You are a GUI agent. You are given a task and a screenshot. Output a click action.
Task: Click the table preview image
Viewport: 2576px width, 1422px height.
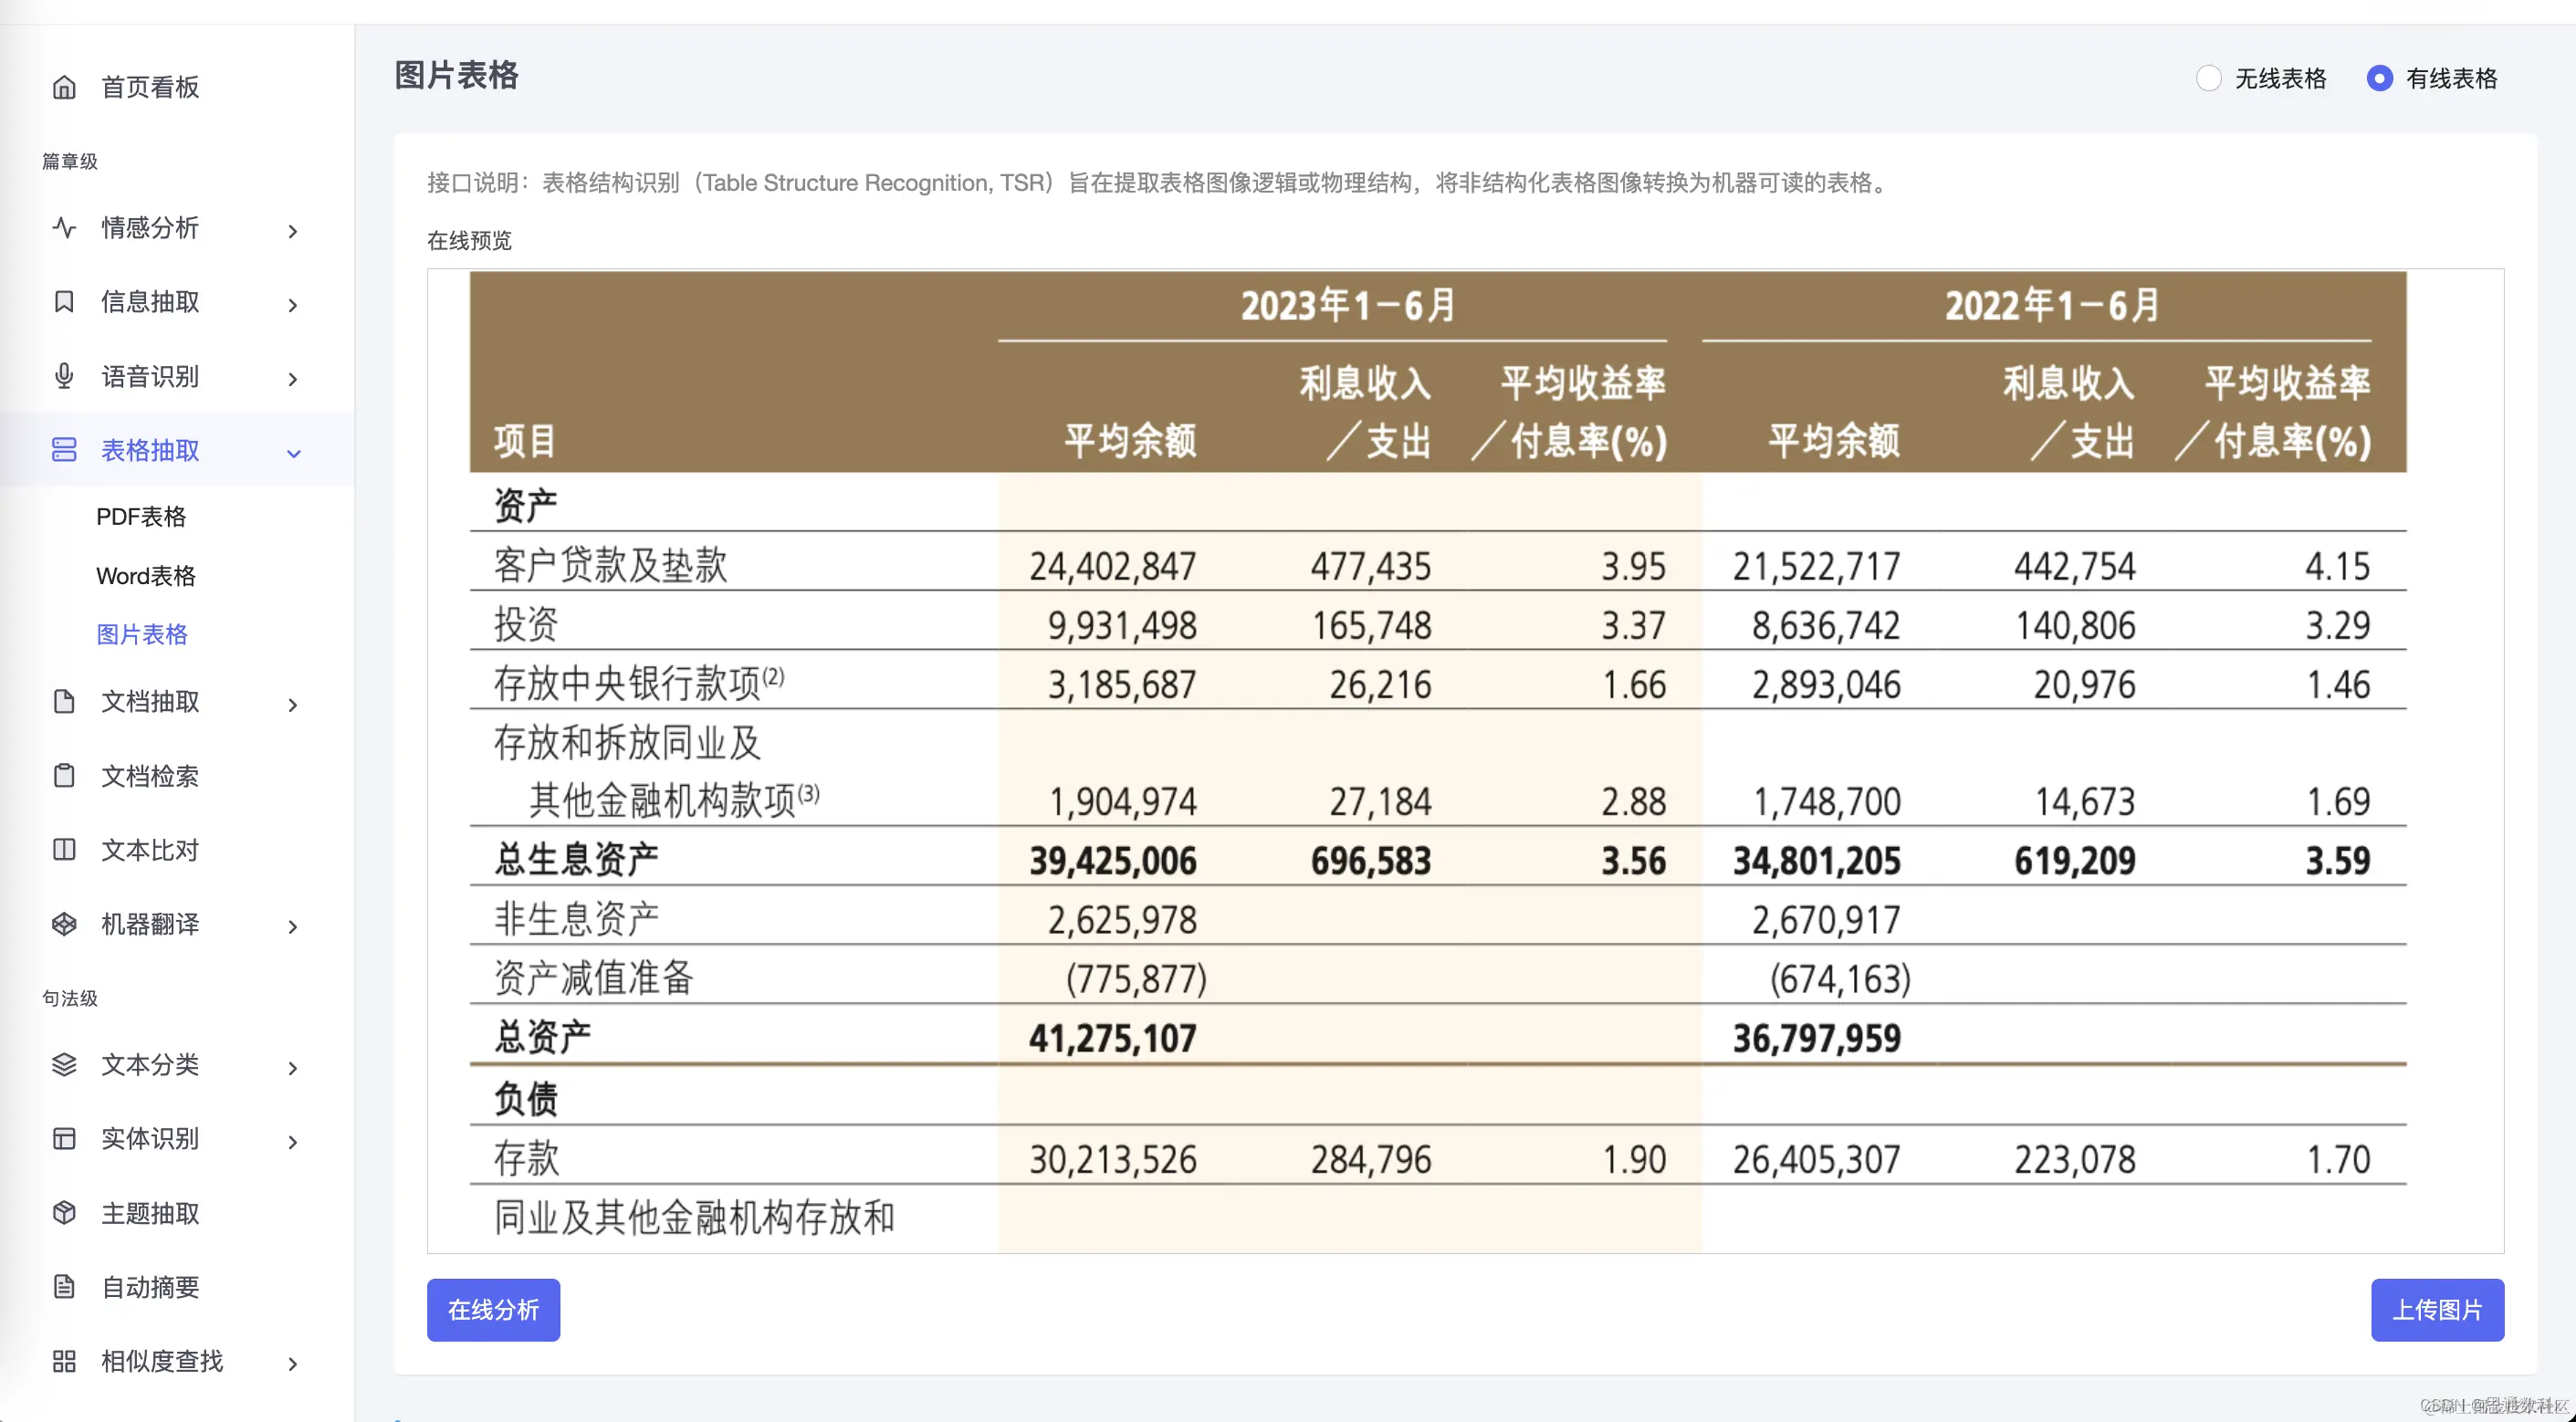pyautogui.click(x=1437, y=760)
